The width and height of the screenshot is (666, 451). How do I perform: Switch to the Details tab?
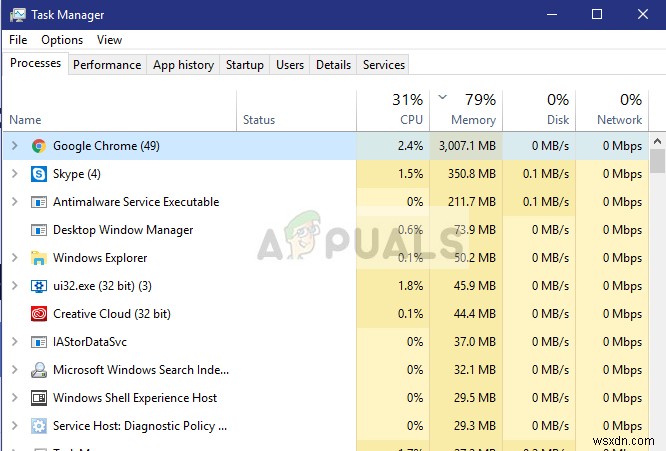tap(333, 65)
